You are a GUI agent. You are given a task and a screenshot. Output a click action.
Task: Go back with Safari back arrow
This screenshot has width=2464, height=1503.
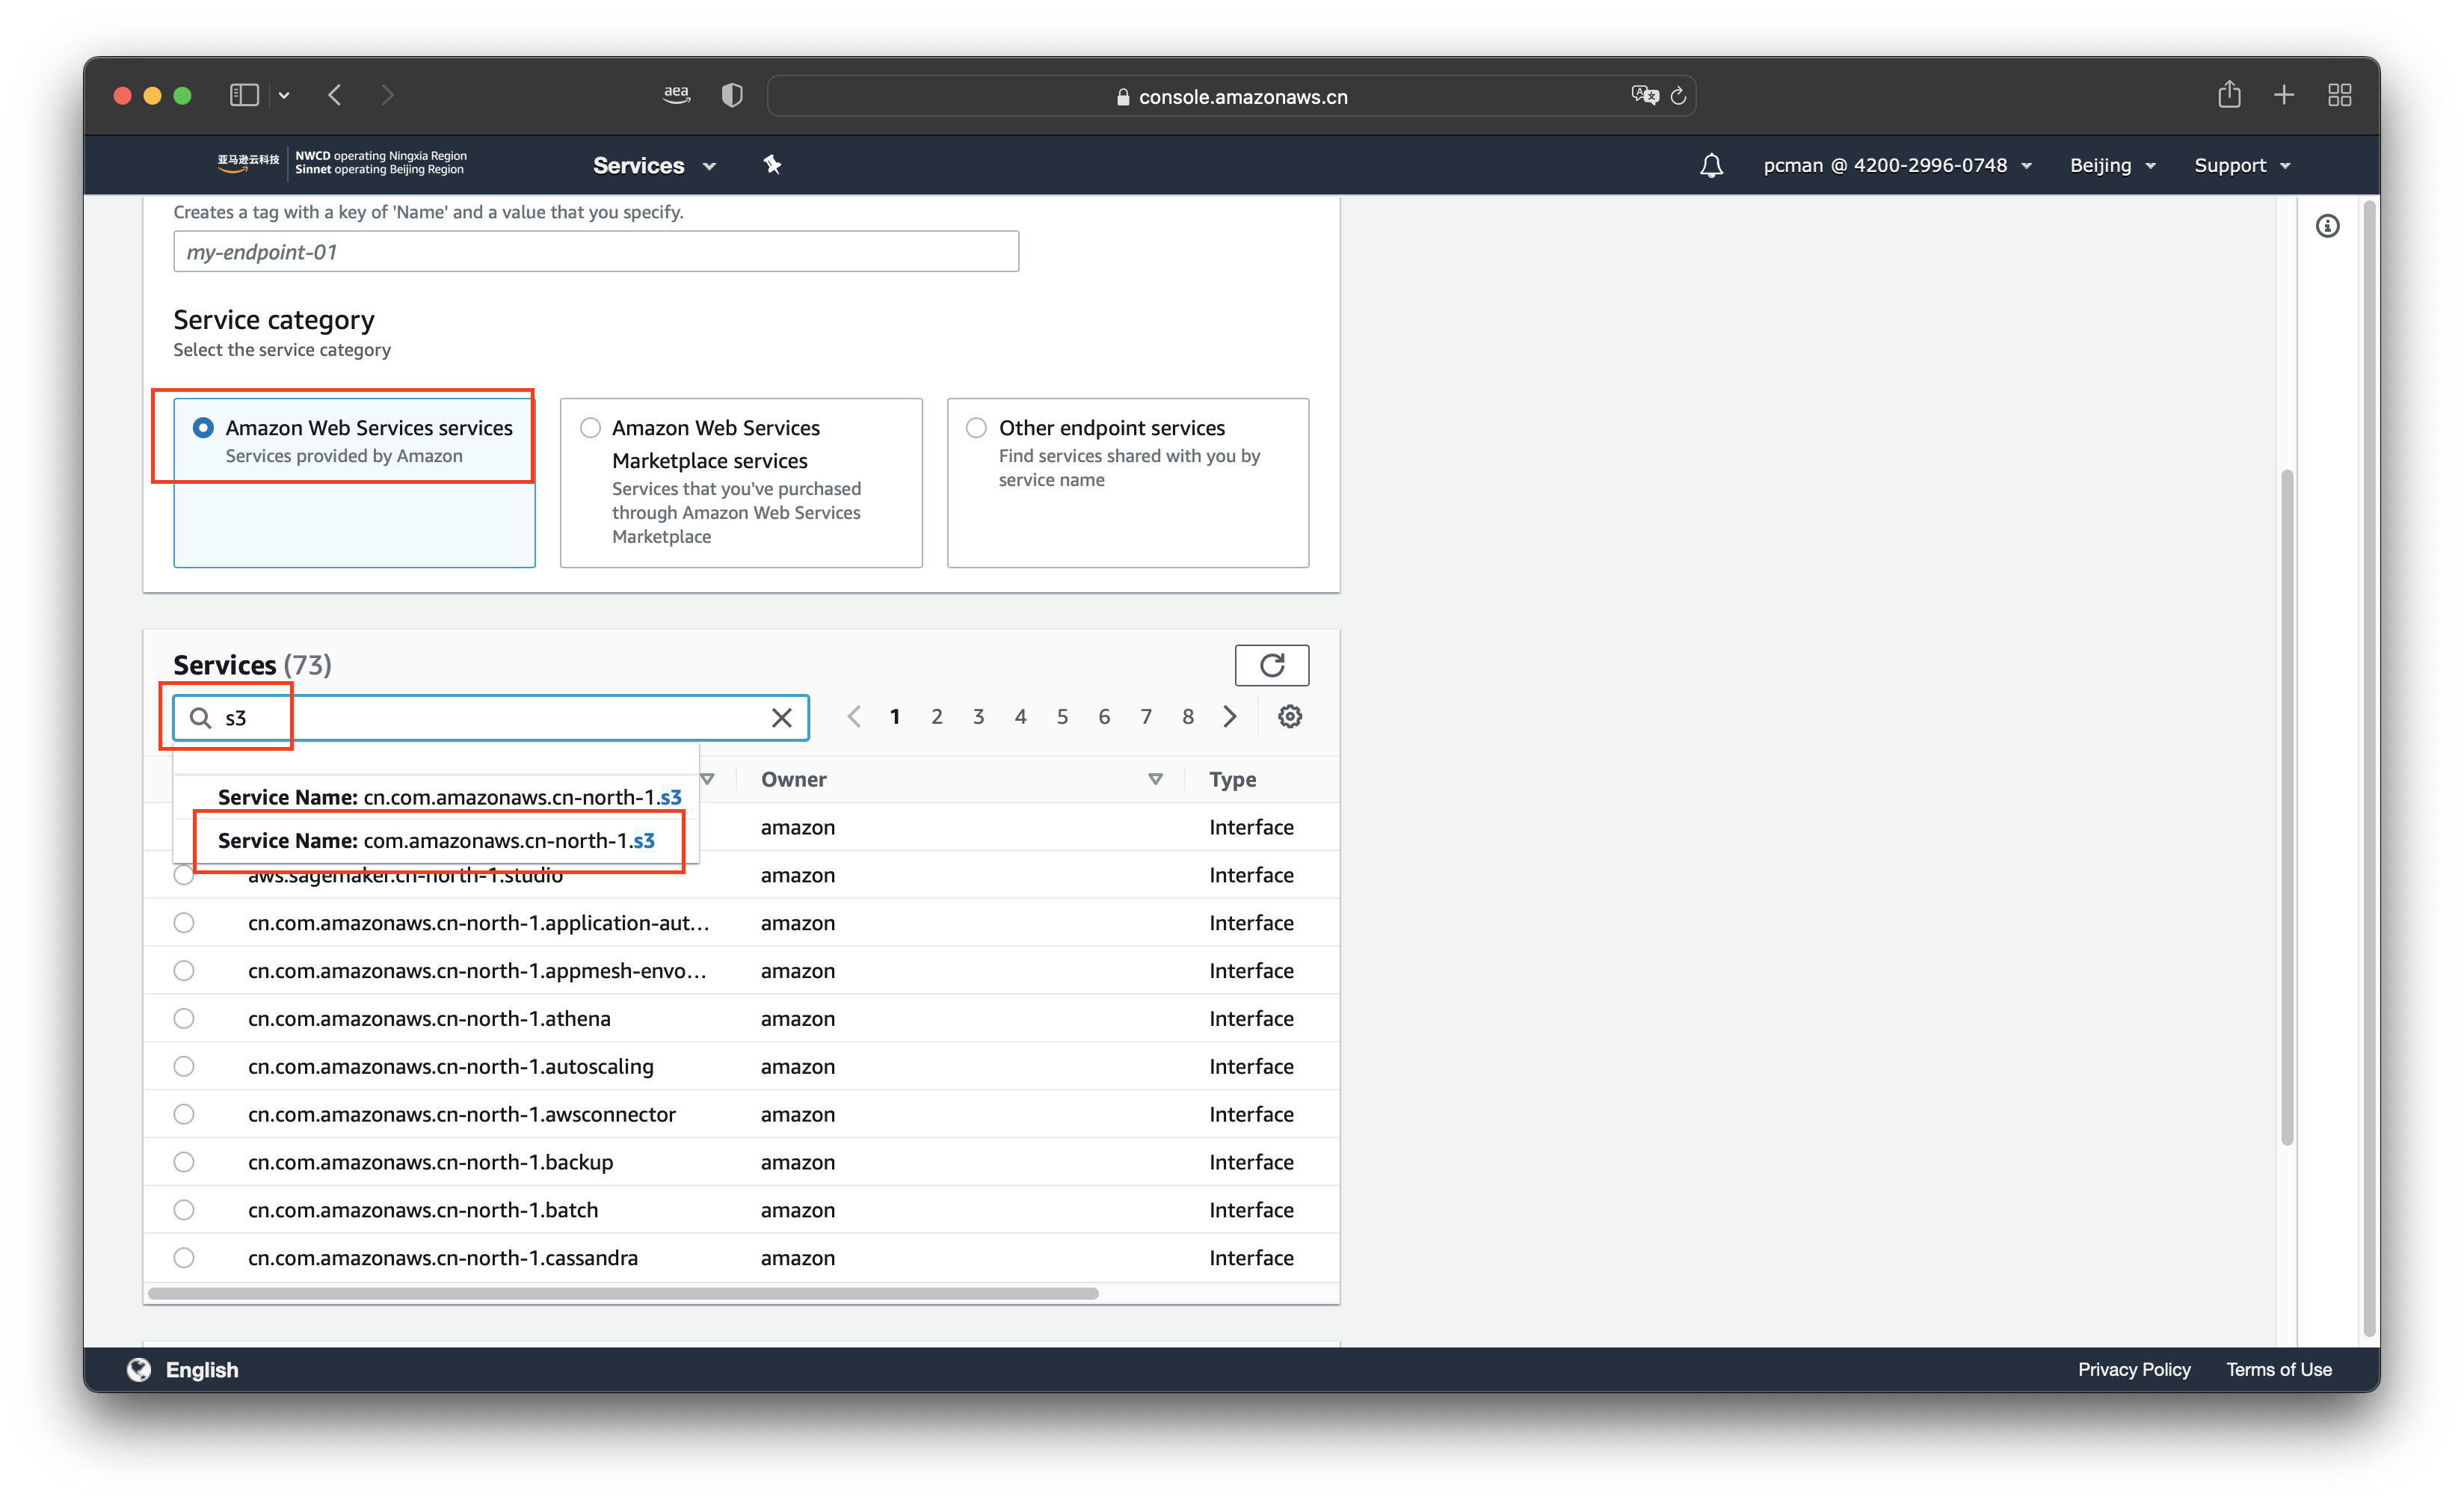click(335, 95)
